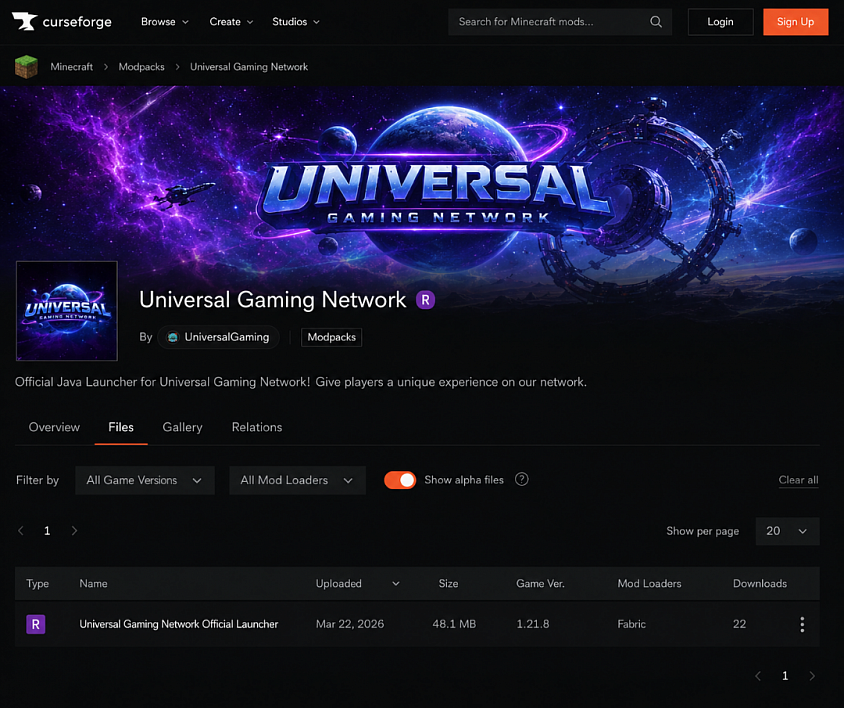
Task: Click the Minecraft grass block icon
Action: pyautogui.click(x=26, y=67)
